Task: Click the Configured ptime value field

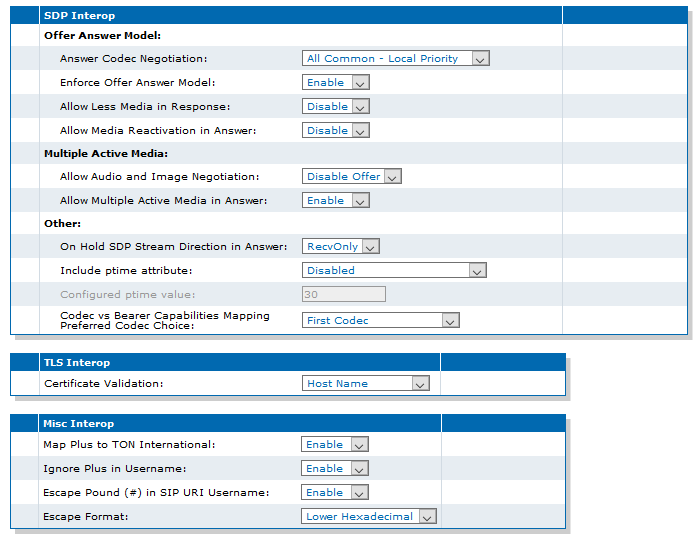Action: (344, 294)
